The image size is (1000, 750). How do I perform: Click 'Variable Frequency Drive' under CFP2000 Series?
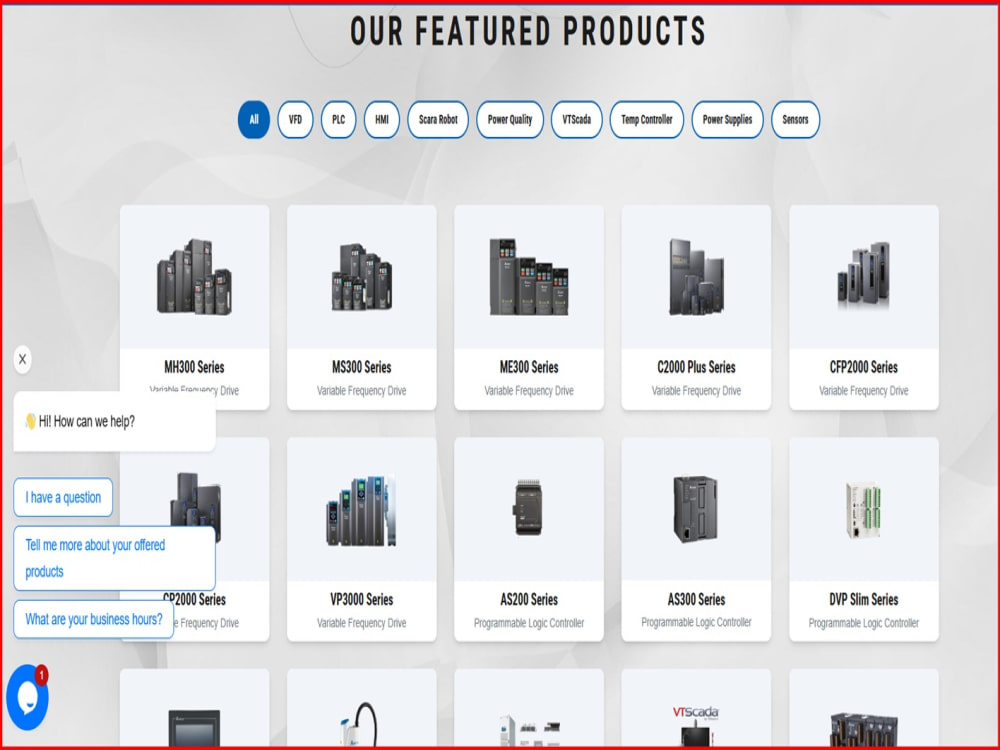click(864, 391)
